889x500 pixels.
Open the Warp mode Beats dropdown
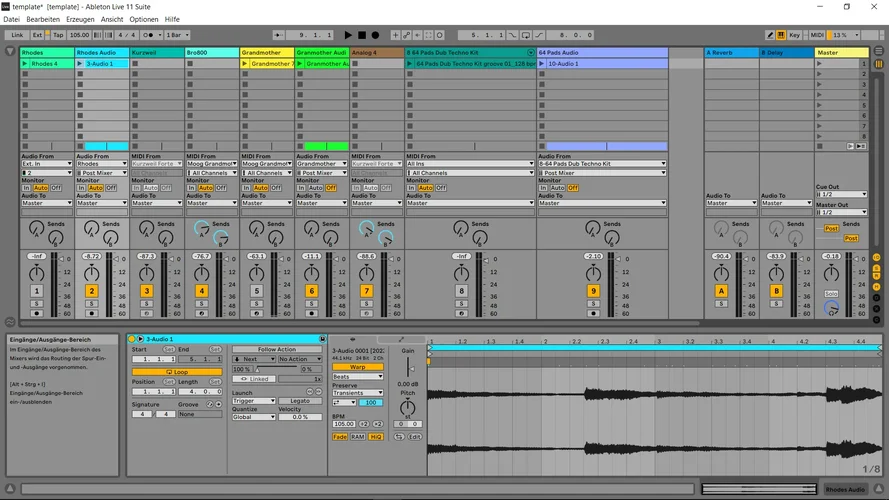(357, 377)
